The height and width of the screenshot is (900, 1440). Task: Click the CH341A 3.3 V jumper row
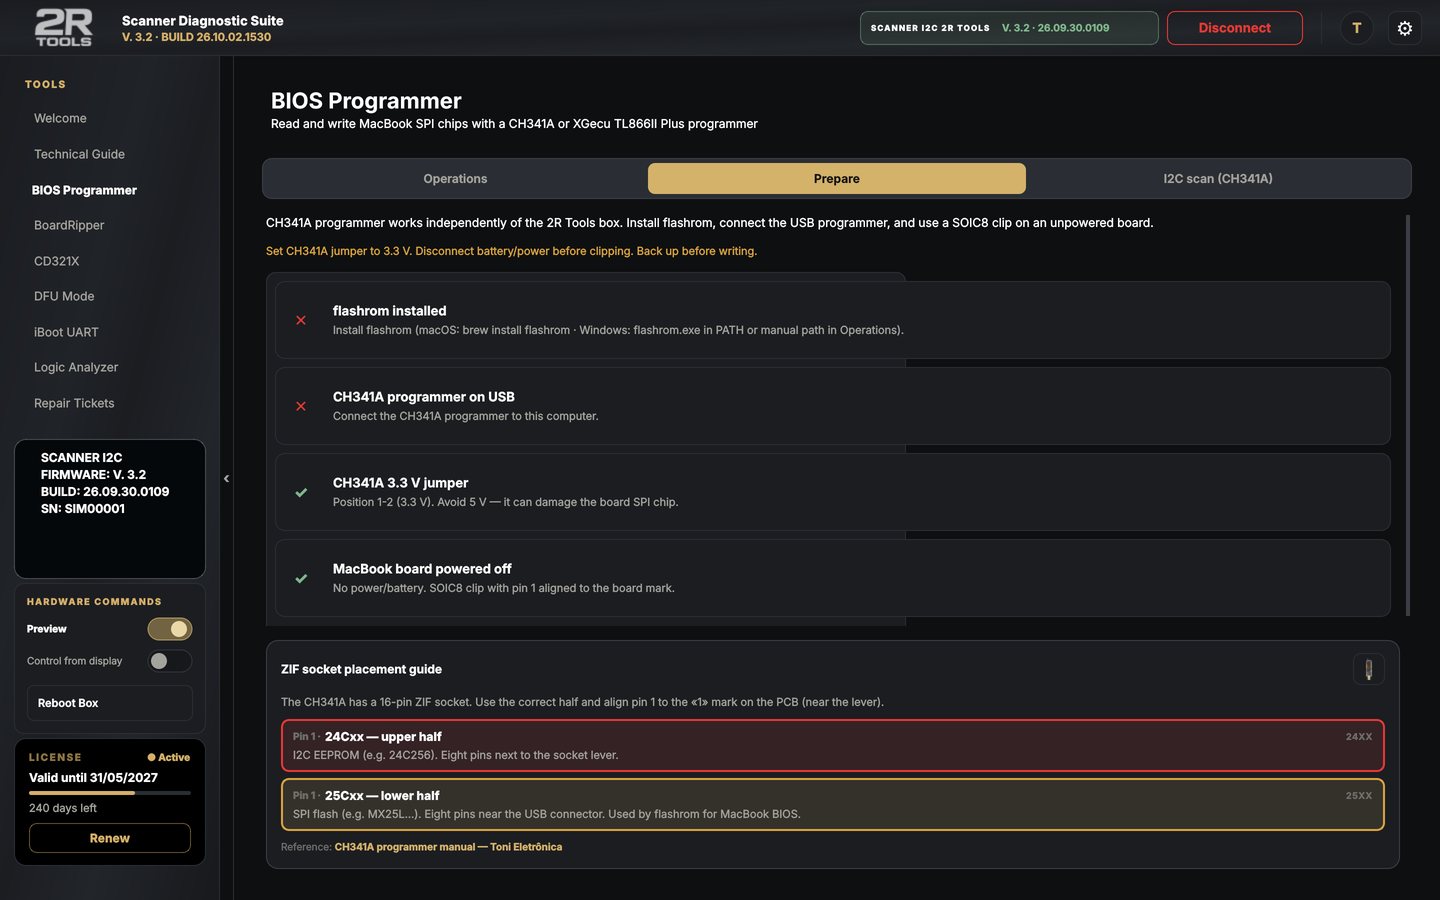coord(833,492)
